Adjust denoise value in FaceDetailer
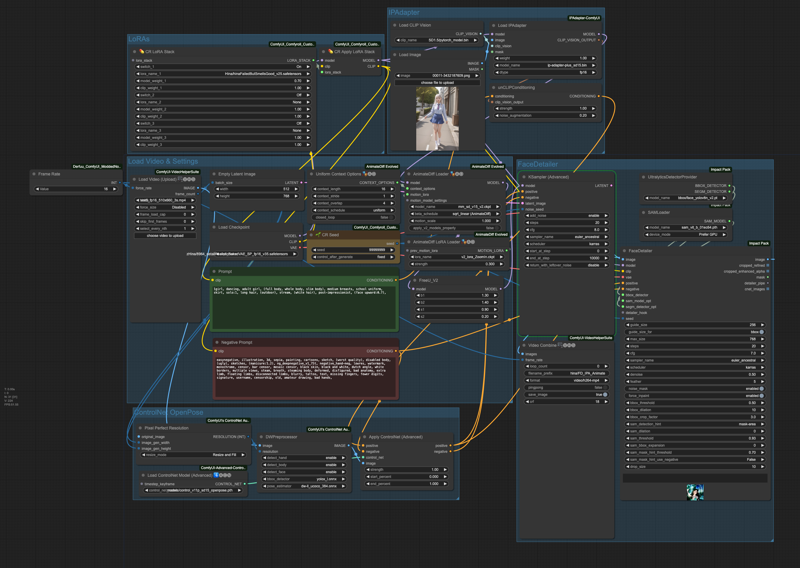Viewport: 800px width, 568px height. 695,374
